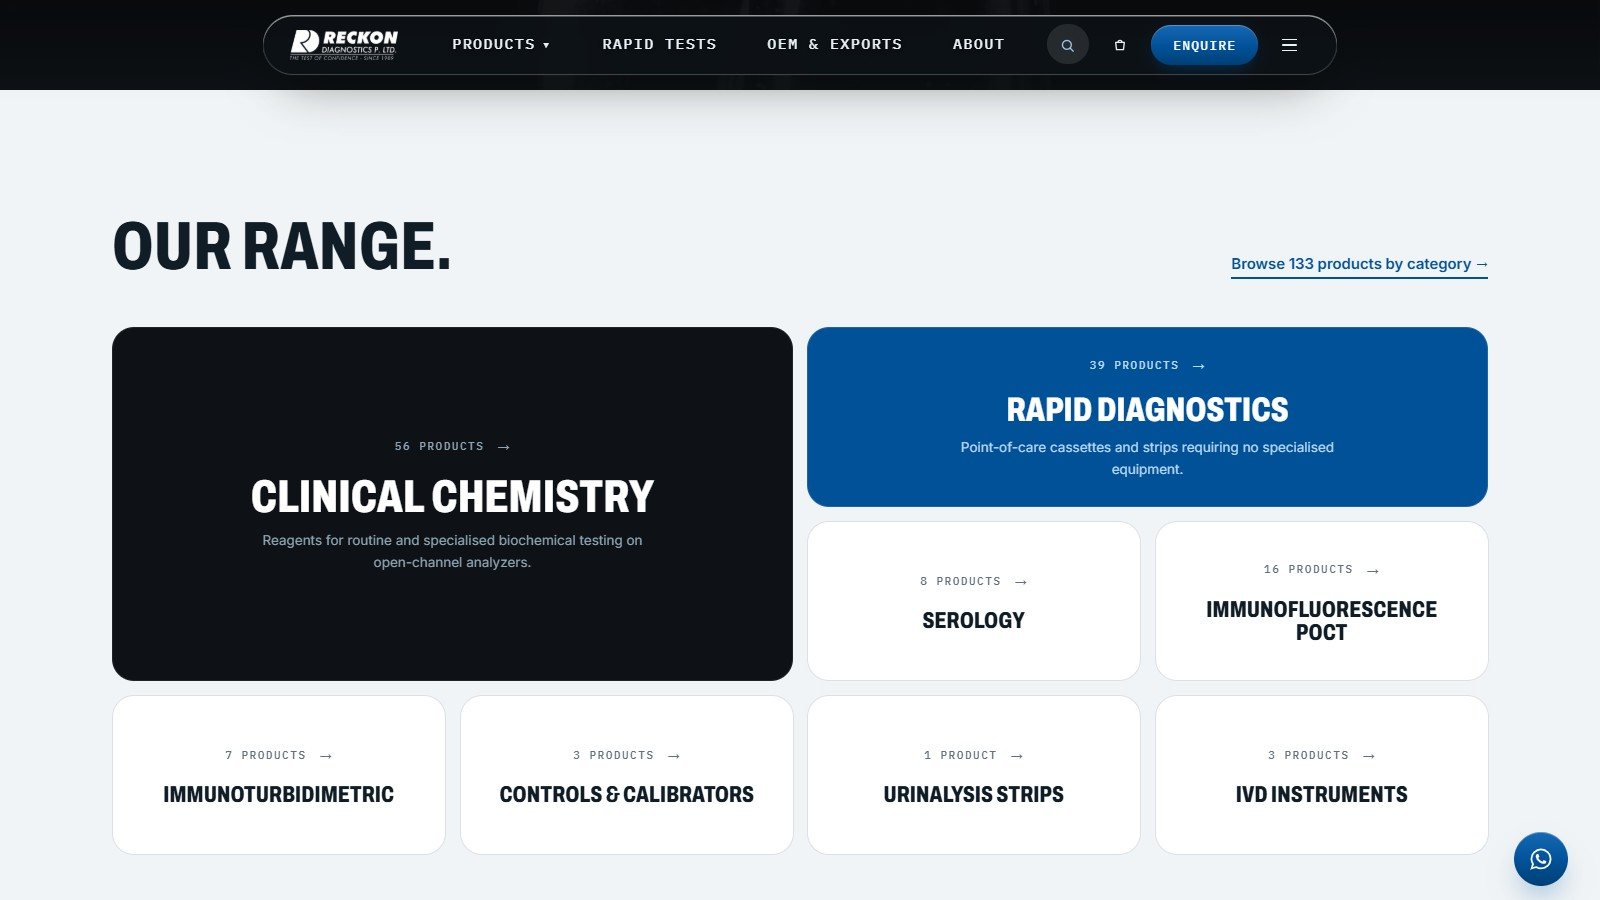Click the Clinical Chemistry description text

[452, 551]
